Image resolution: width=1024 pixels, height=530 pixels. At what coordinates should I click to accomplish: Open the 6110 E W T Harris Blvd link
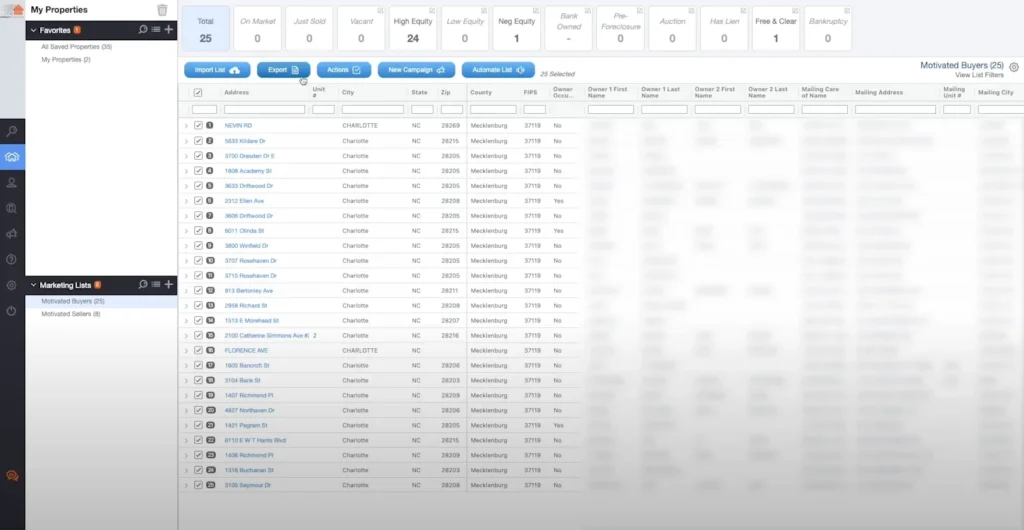click(x=255, y=441)
